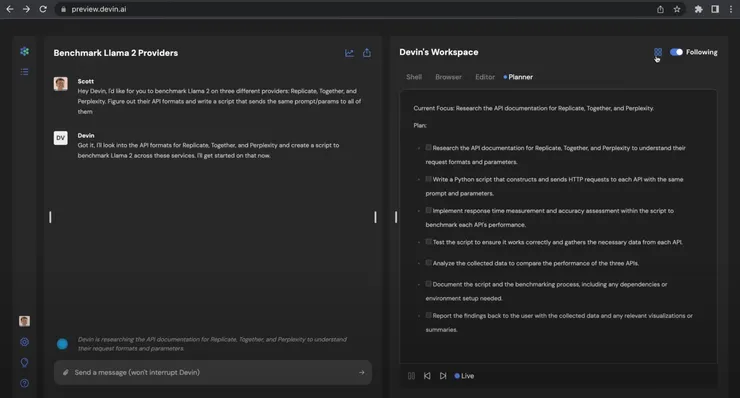Skip to the previous workspace step
740x398 pixels.
(x=427, y=376)
